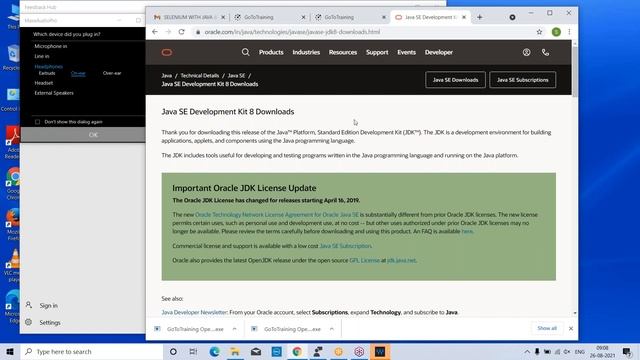The width and height of the screenshot is (640, 360).
Task: Reload the Oracle page
Action: pos(182,32)
